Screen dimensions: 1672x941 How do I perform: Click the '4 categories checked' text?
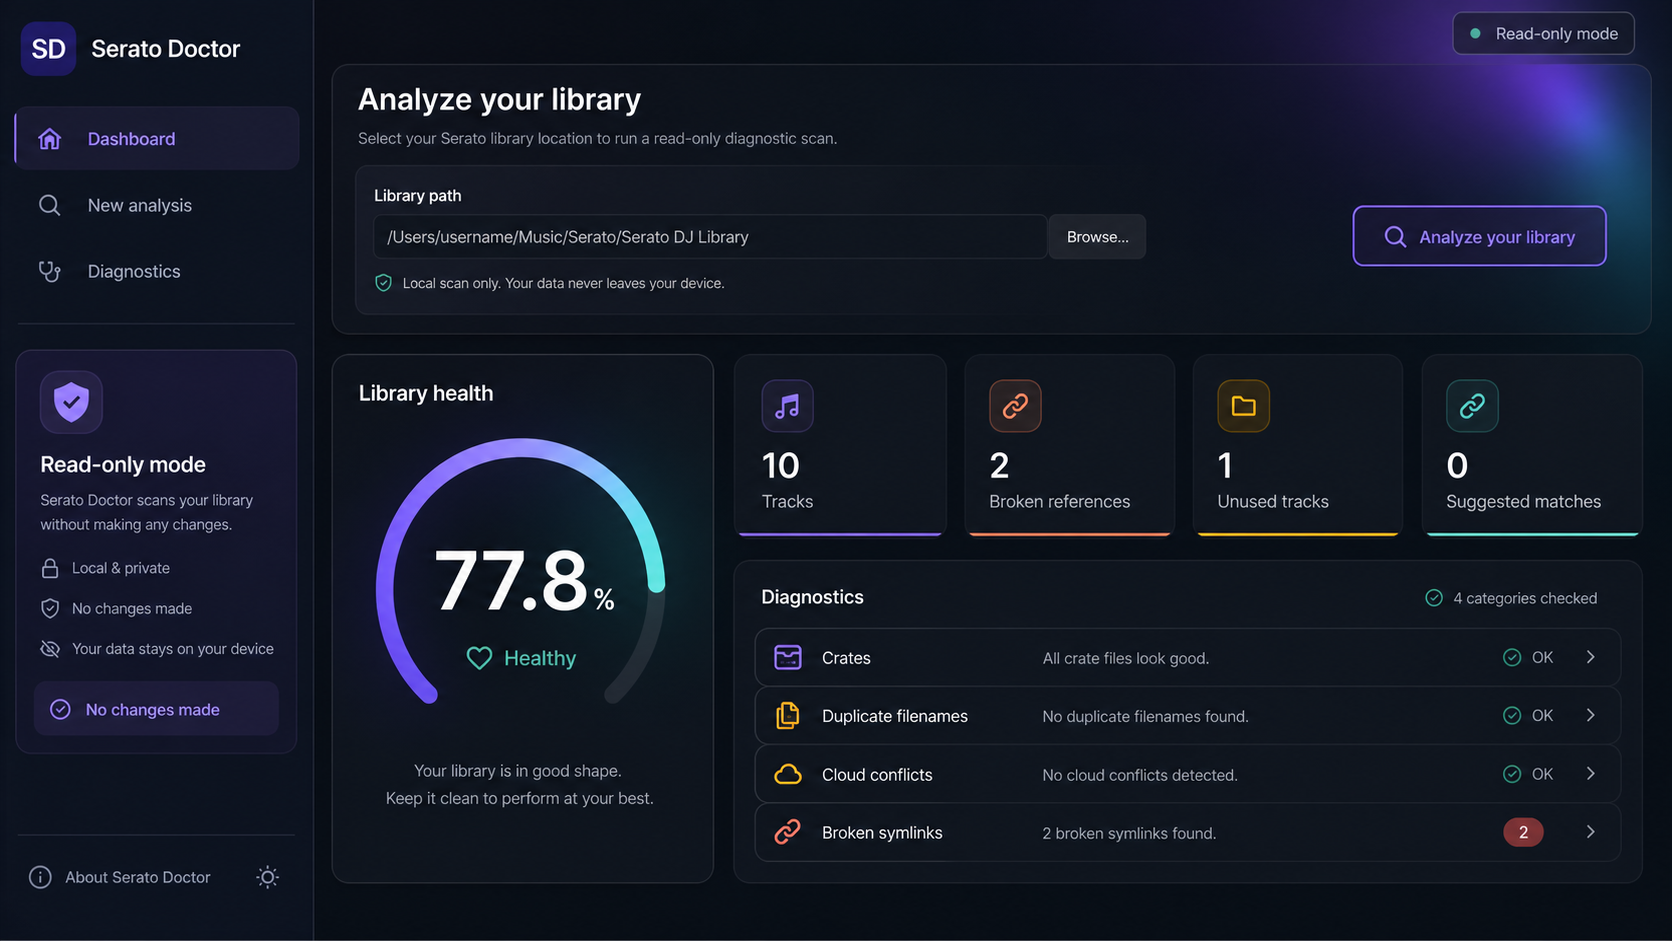1525,598
